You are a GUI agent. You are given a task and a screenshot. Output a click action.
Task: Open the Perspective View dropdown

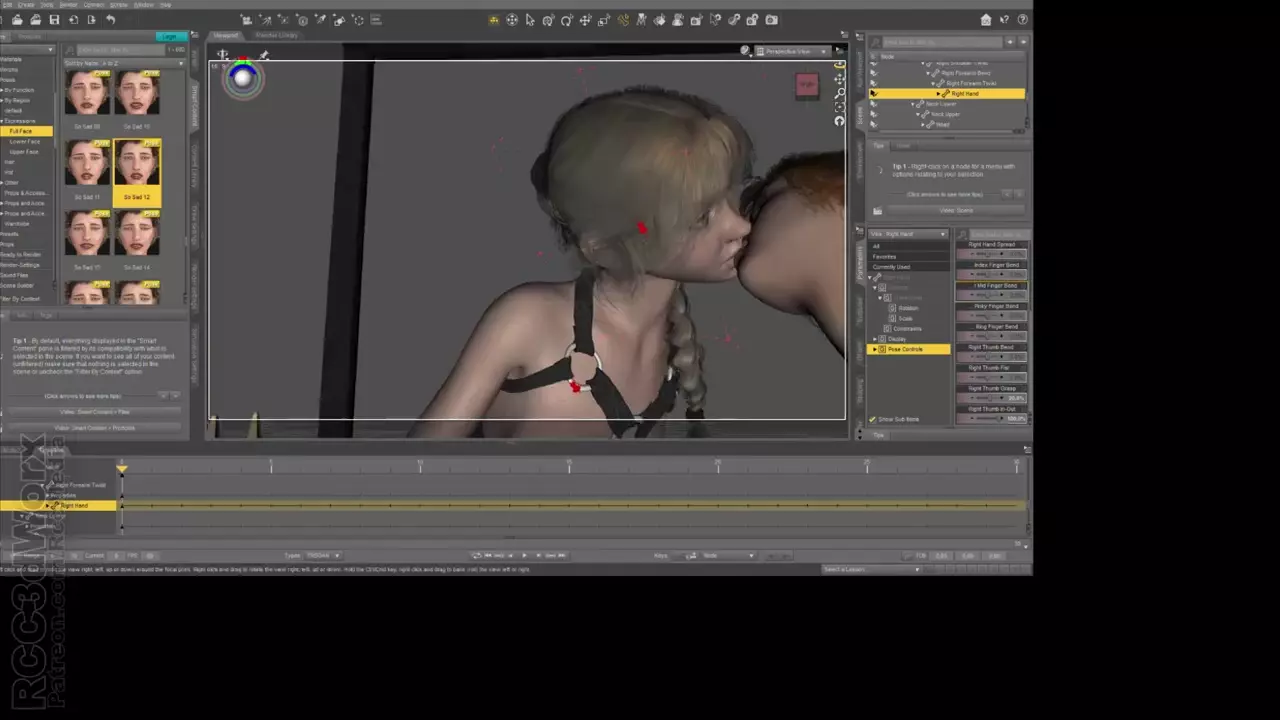(795, 51)
